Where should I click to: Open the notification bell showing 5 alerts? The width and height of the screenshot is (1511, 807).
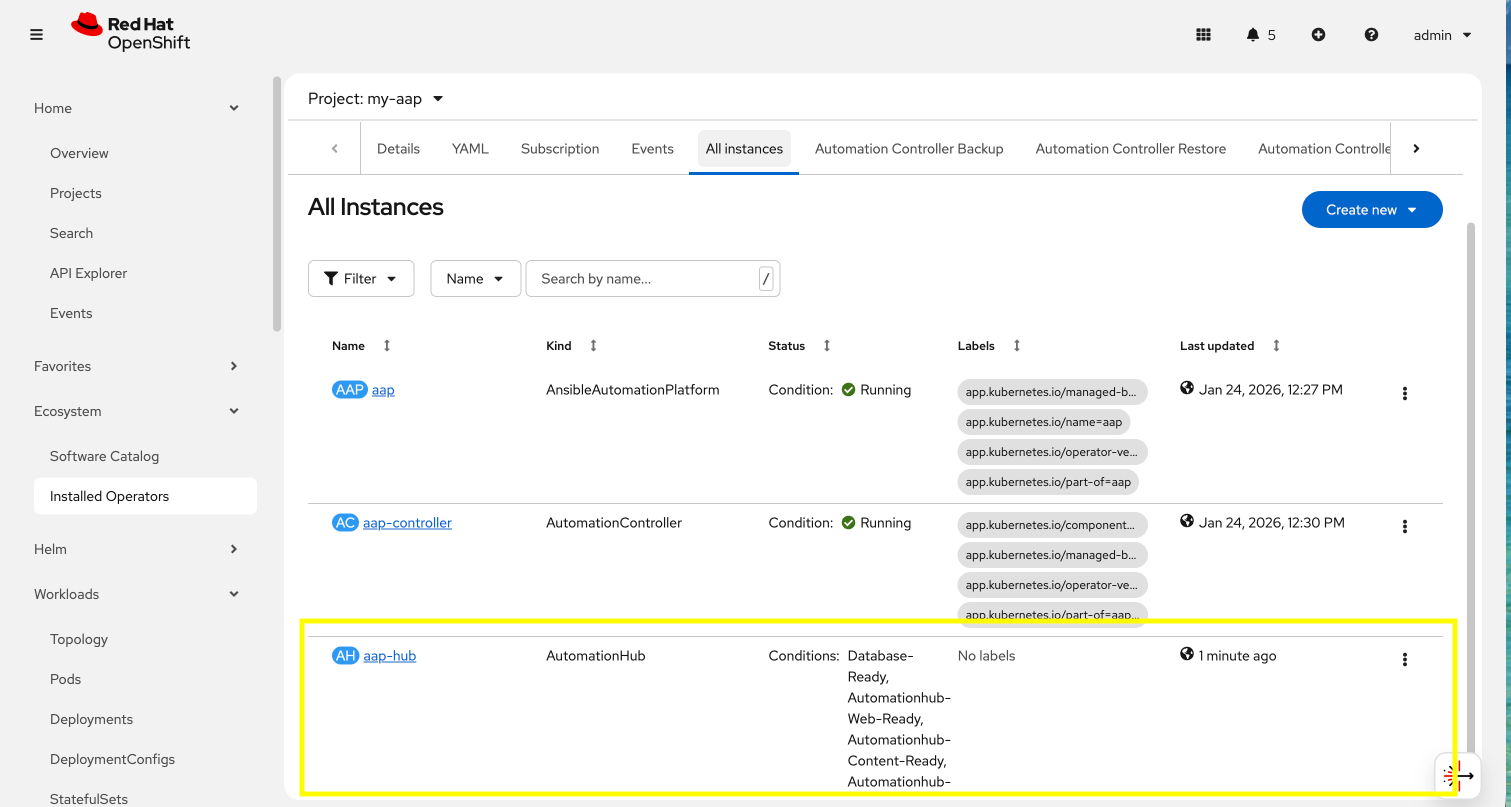click(x=1255, y=34)
